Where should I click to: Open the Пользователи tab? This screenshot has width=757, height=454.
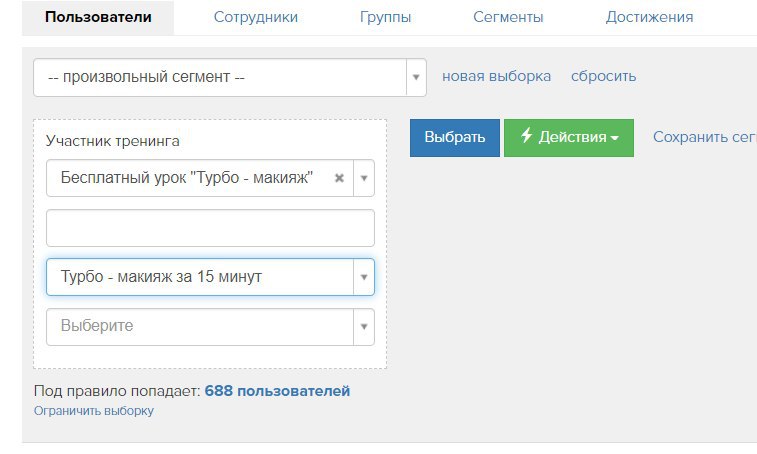pos(98,17)
